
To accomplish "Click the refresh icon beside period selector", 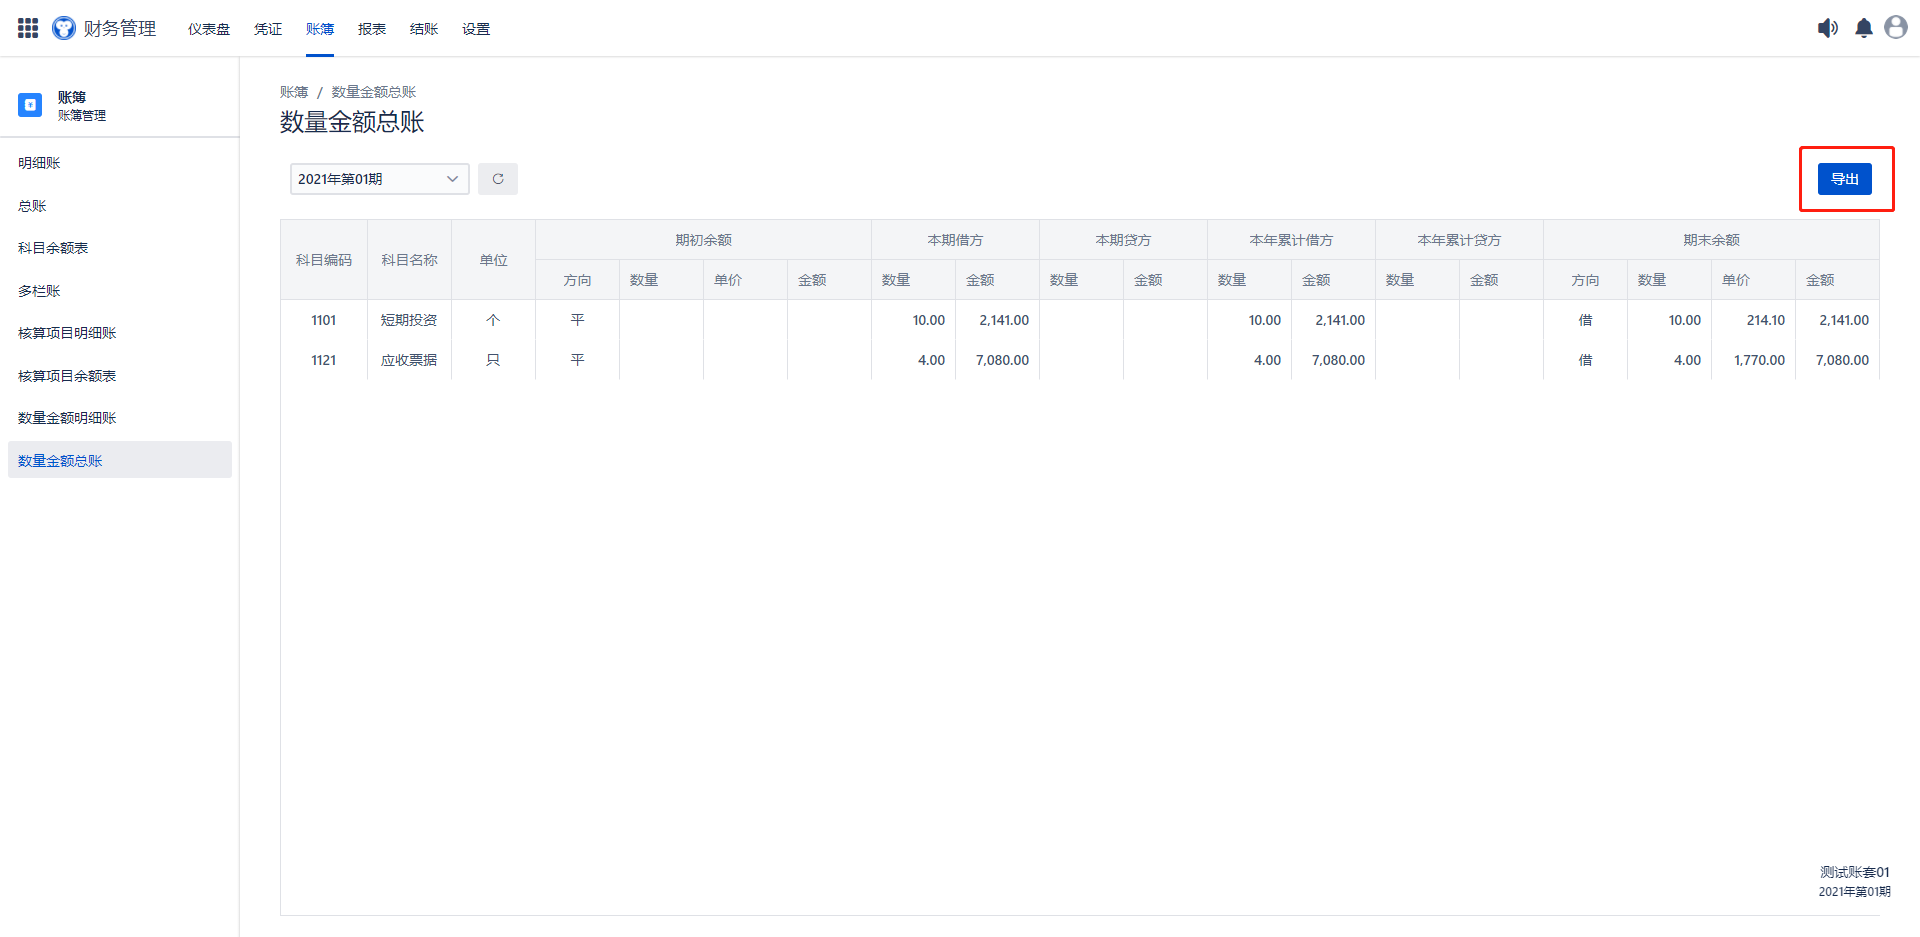I will tap(497, 179).
